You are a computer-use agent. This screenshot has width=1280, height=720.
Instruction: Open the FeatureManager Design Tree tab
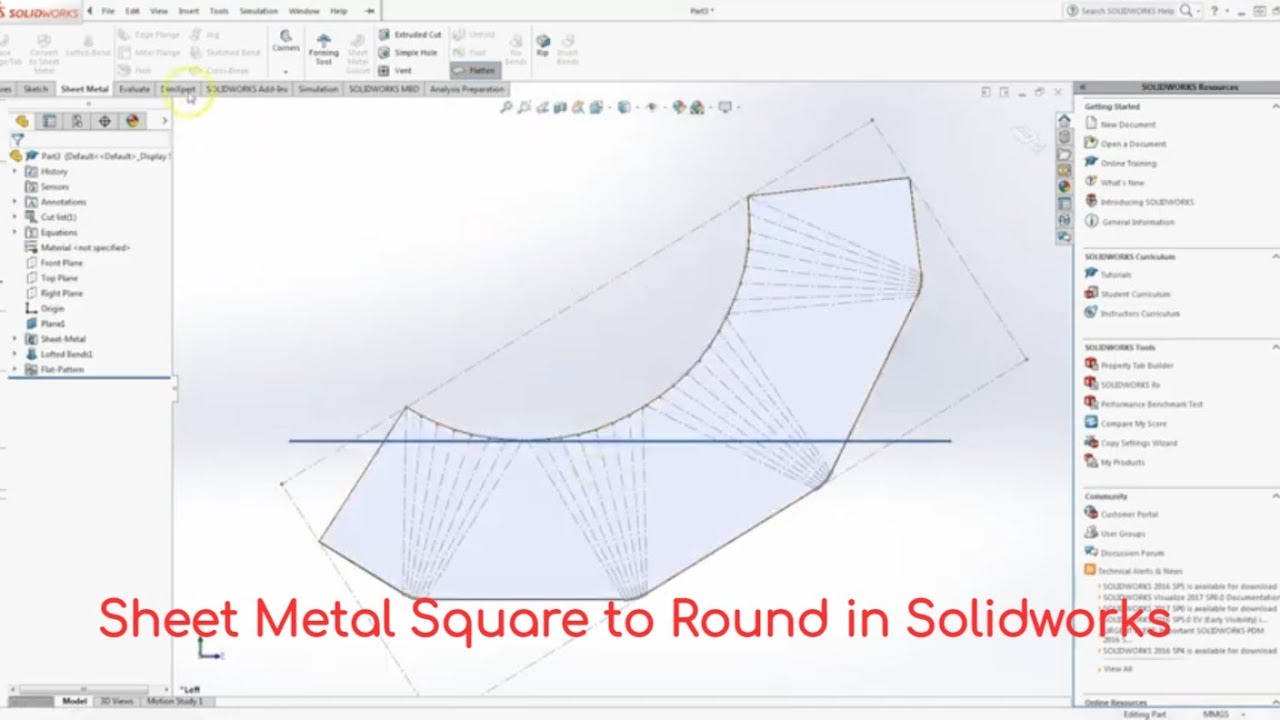click(22, 121)
